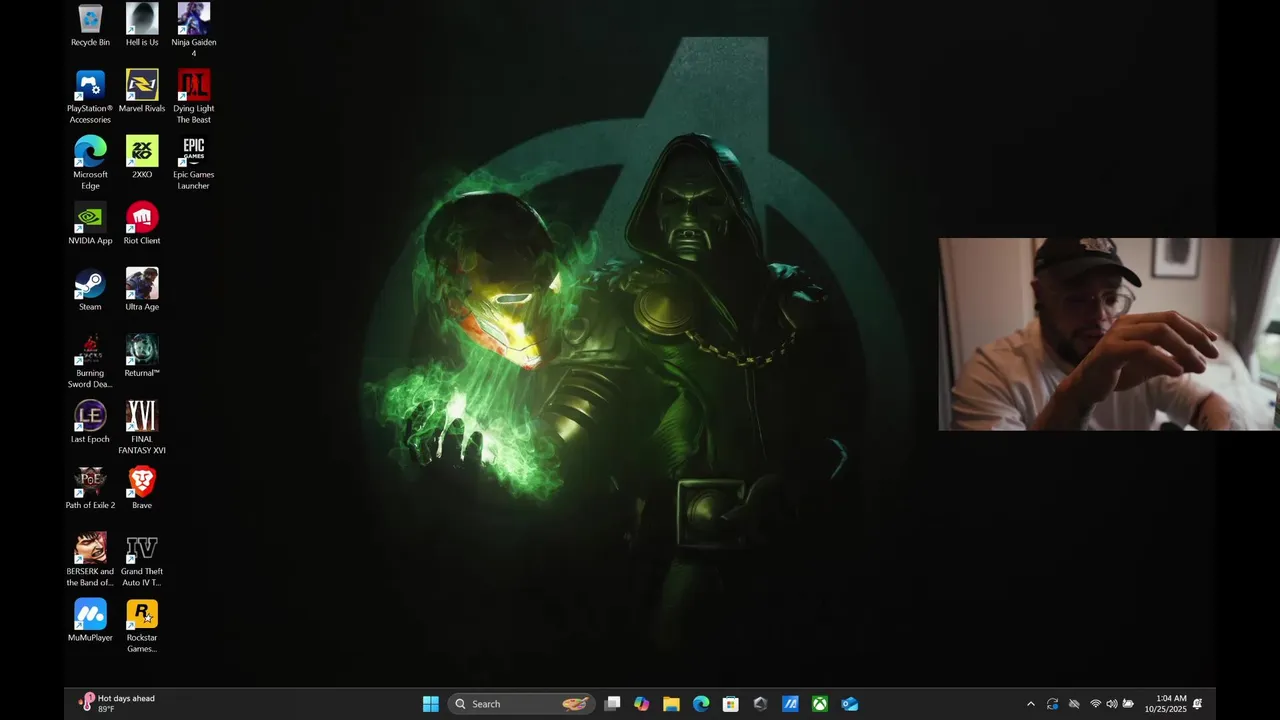The height and width of the screenshot is (720, 1280).
Task: Select the Ninja Gaiden 4 shortcut
Action: 194,30
